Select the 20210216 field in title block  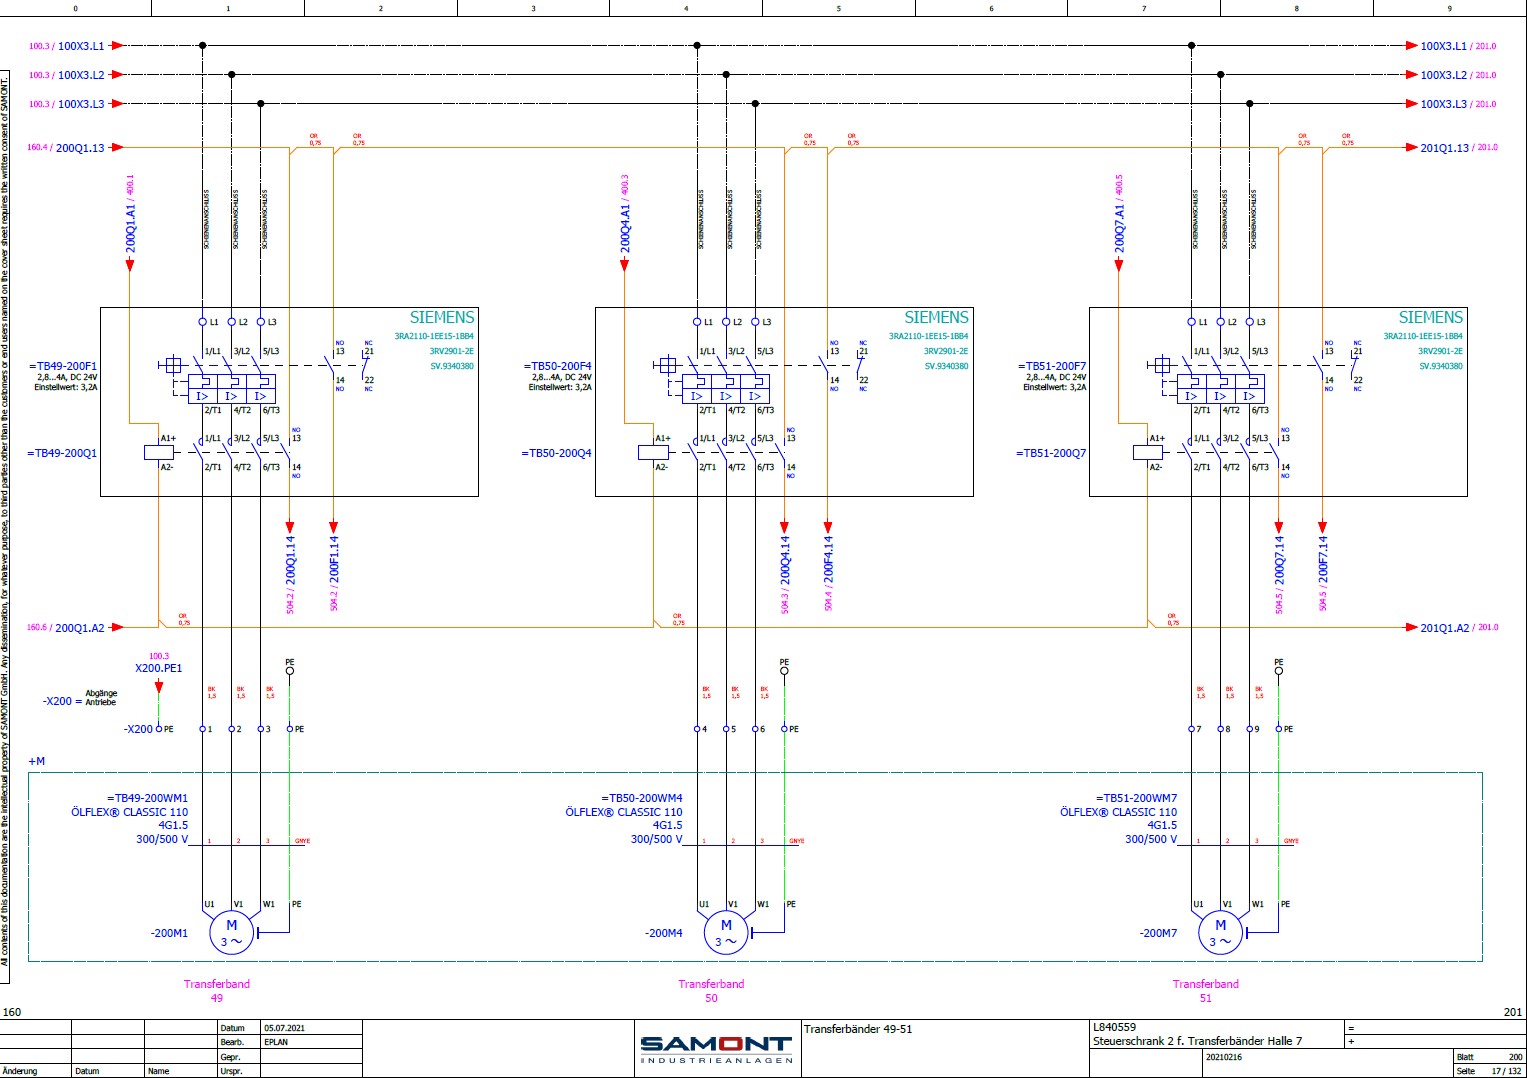[x=1224, y=1057]
